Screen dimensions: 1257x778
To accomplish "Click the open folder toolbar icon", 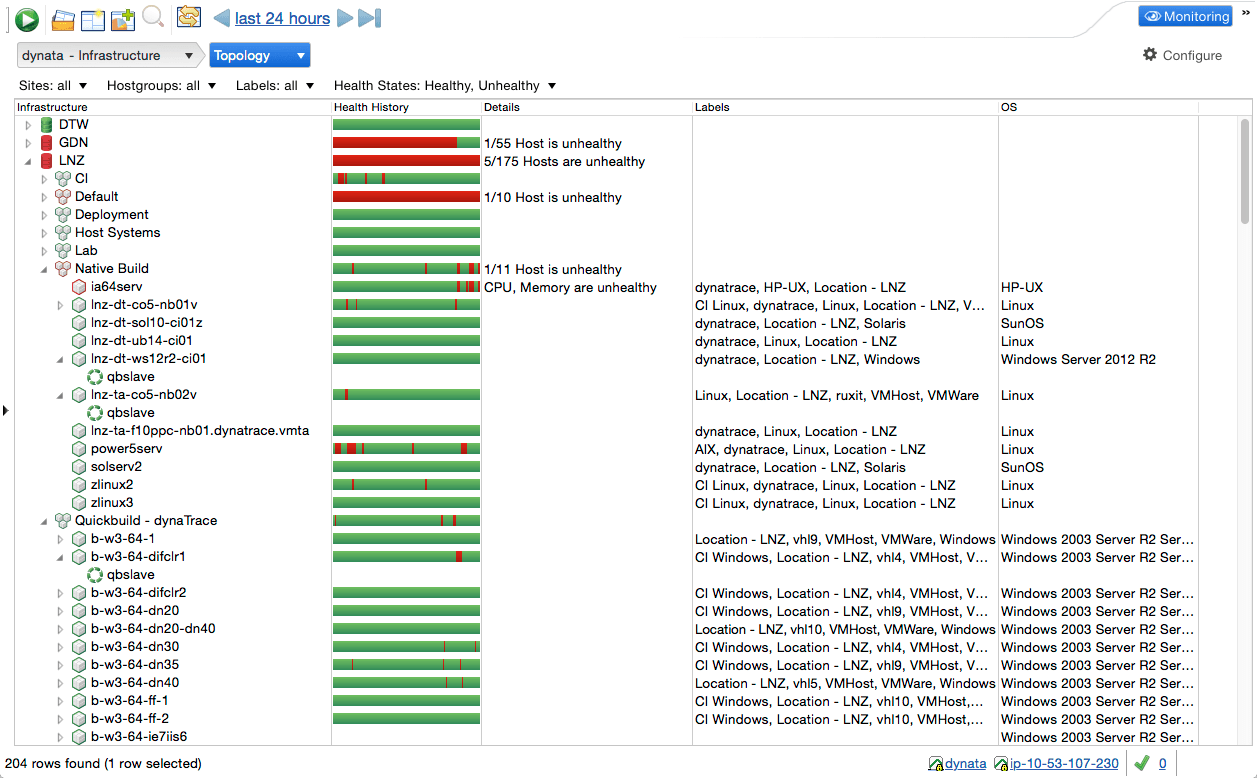I will 64,18.
